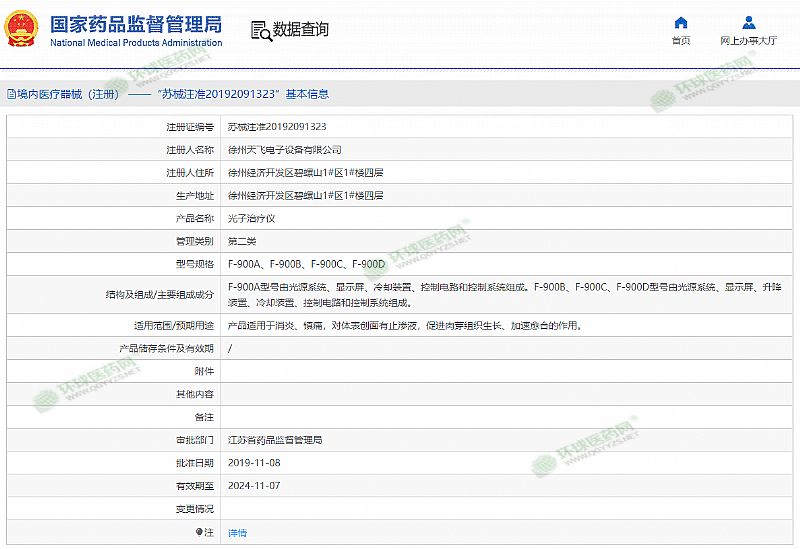Click the 网上办事大厅 person icon
800x549 pixels.
(x=748, y=23)
